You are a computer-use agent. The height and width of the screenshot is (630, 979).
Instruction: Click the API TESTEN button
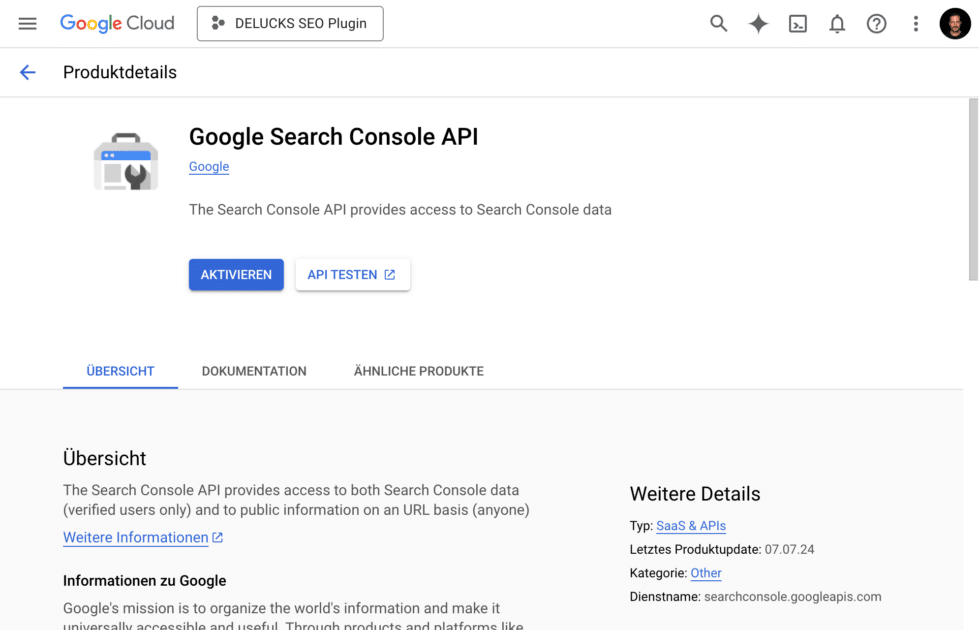point(353,275)
